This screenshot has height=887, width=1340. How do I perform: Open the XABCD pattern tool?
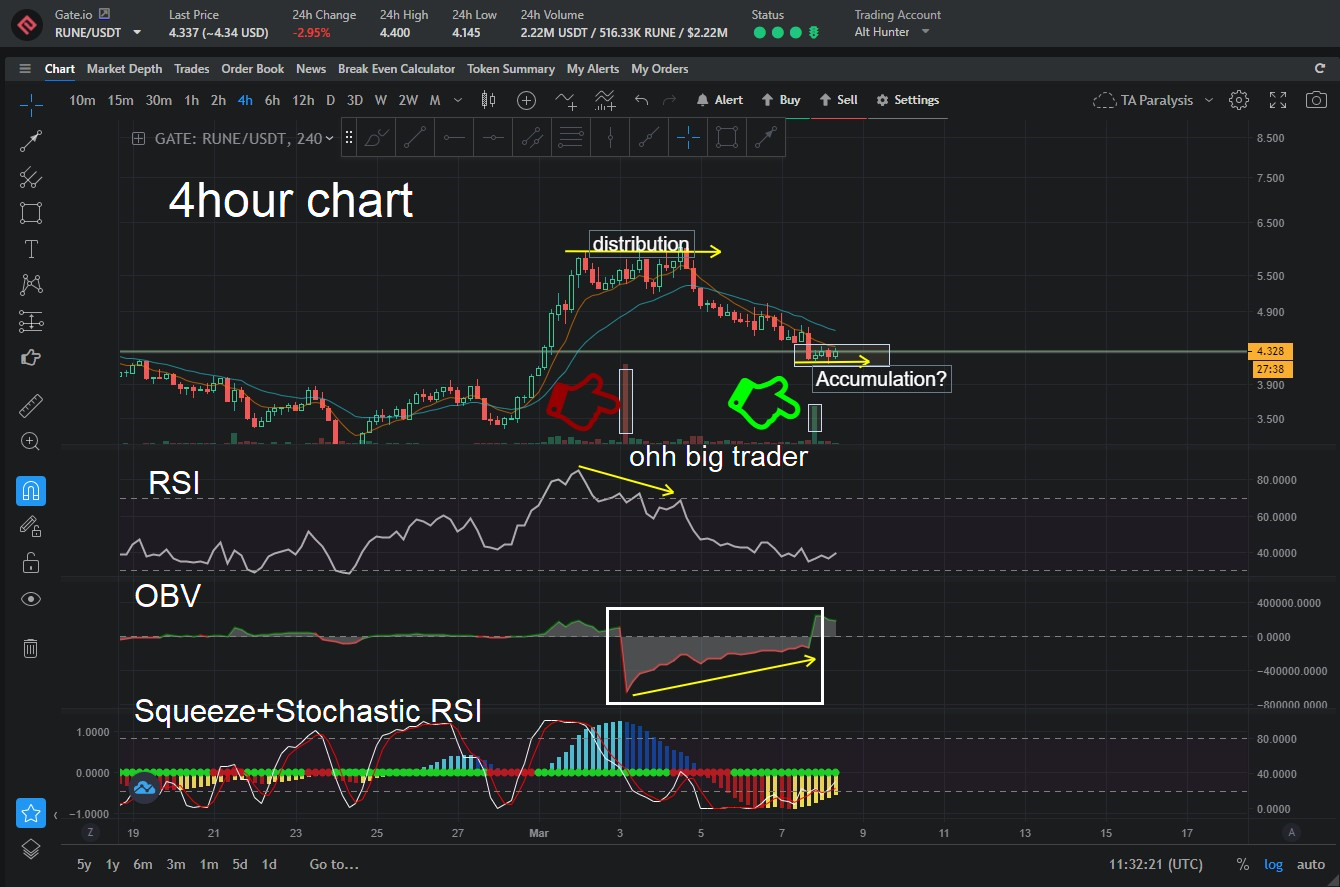pos(30,283)
